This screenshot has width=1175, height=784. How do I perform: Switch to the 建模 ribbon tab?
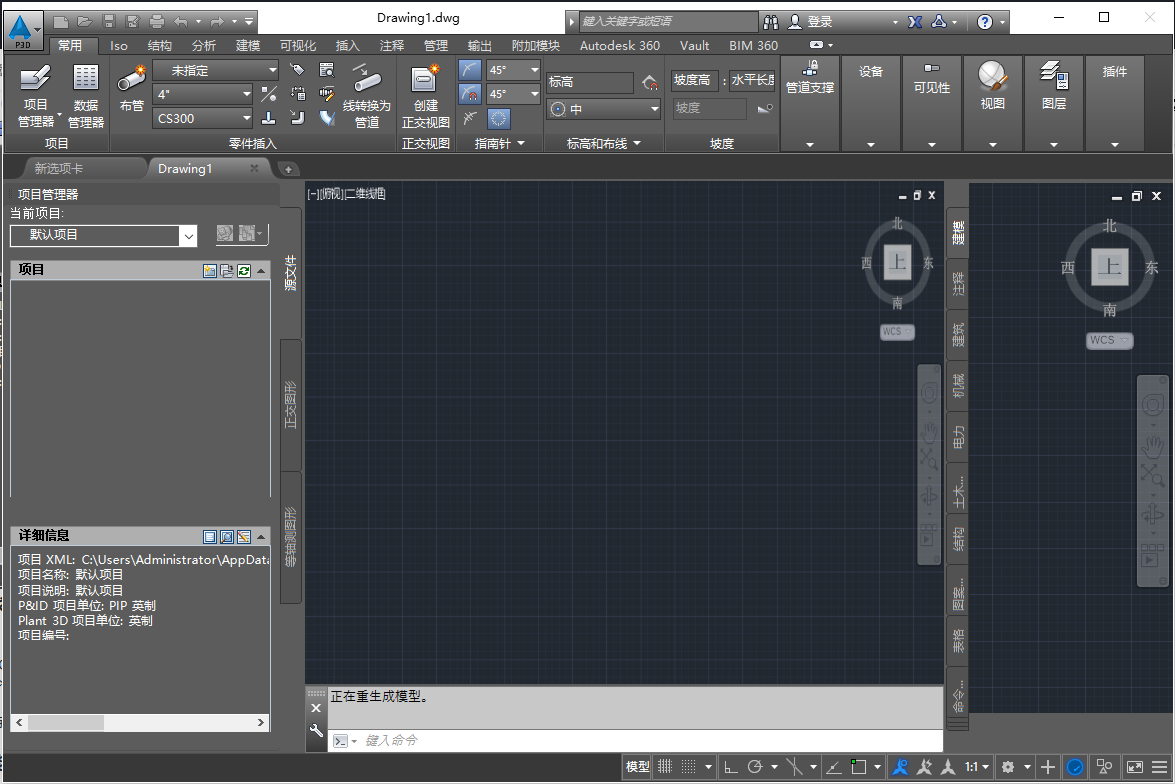[x=246, y=45]
